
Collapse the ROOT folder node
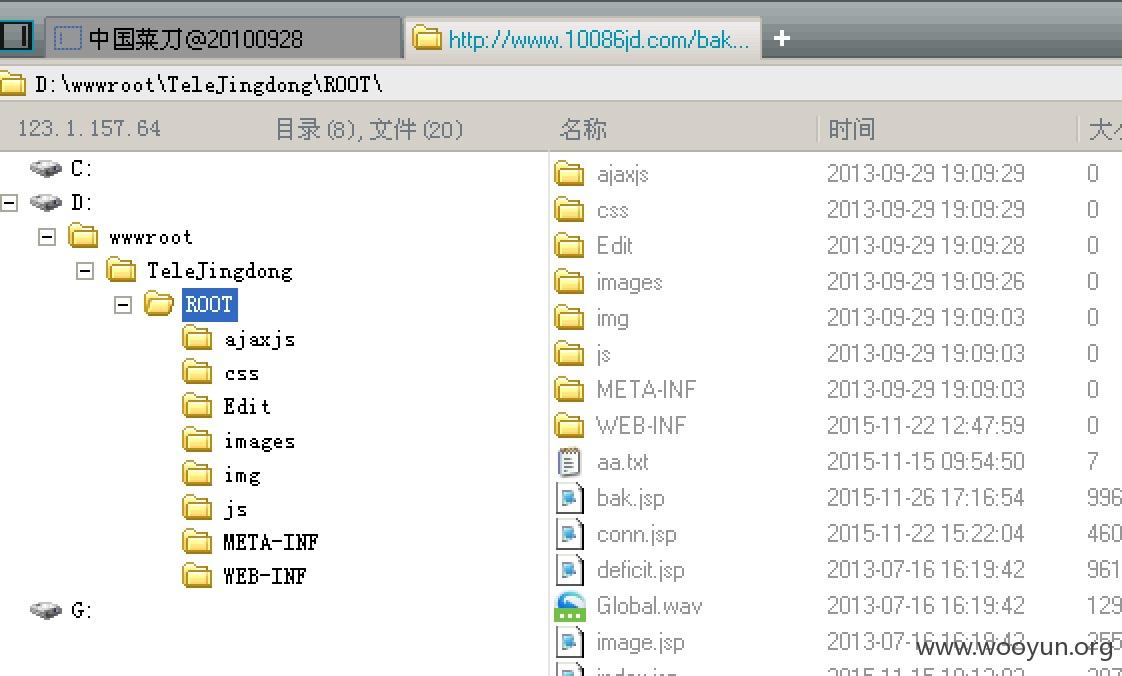(122, 305)
